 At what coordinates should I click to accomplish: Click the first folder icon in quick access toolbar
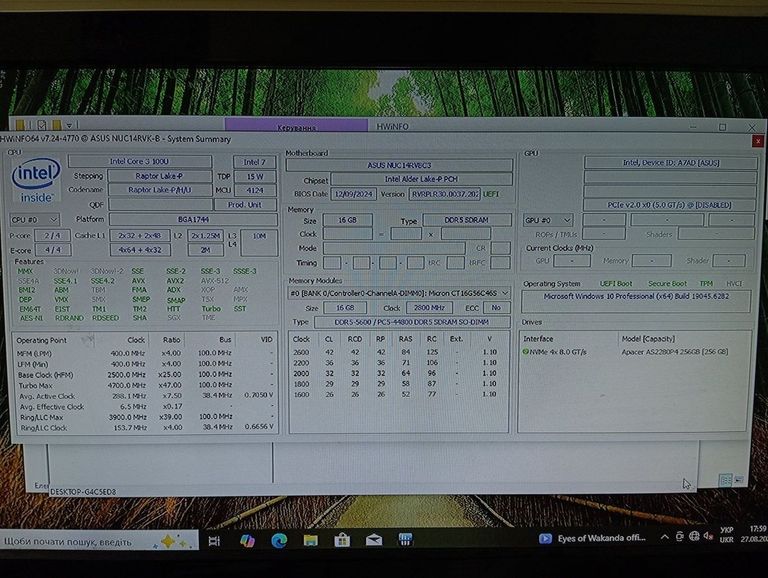(x=20, y=125)
